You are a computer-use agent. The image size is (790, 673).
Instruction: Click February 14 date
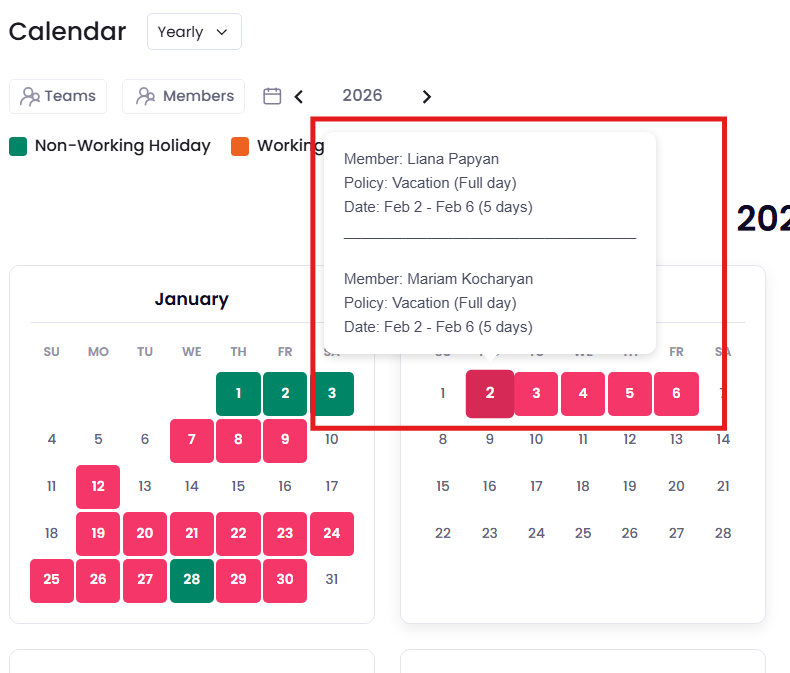pos(723,440)
